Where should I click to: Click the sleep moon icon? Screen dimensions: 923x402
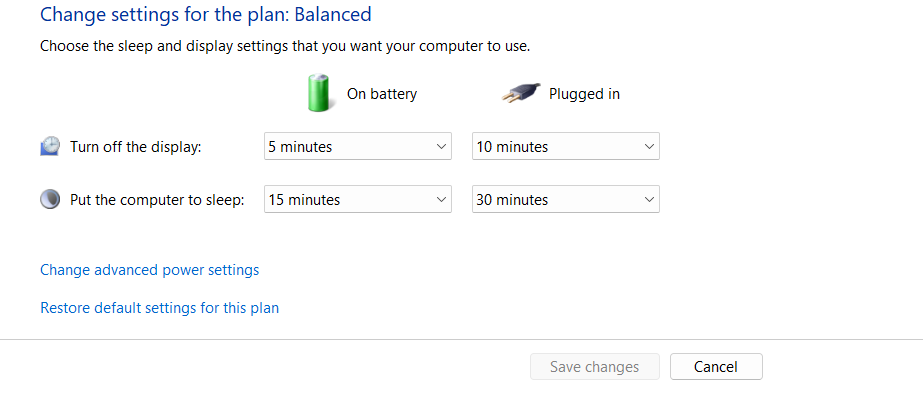50,199
